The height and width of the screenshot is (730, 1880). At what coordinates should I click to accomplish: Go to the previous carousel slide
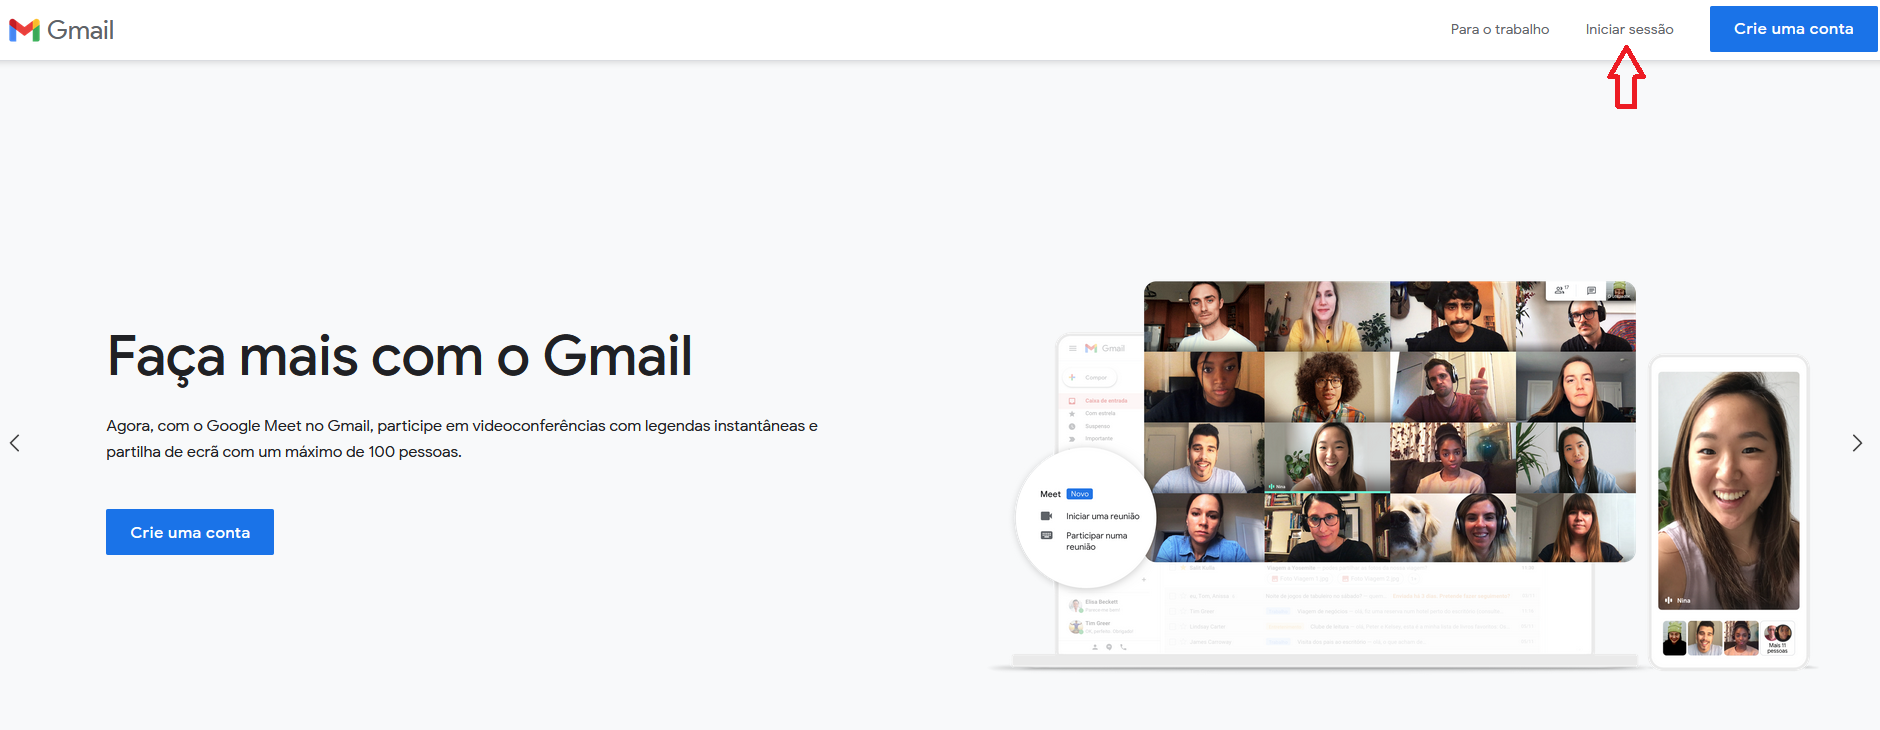point(15,443)
